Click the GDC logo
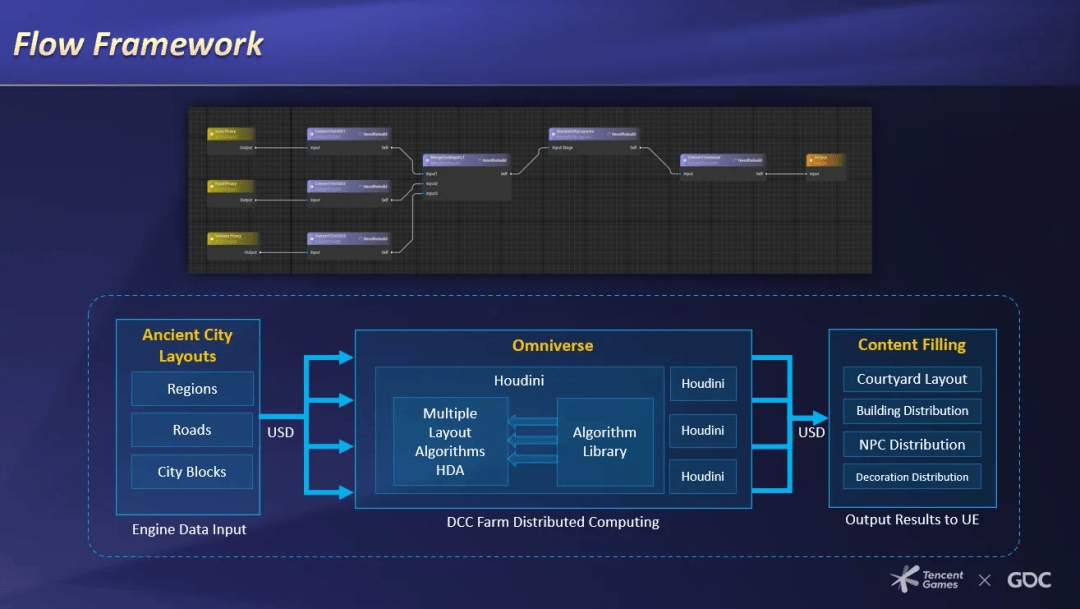The image size is (1080, 609). tap(1028, 580)
